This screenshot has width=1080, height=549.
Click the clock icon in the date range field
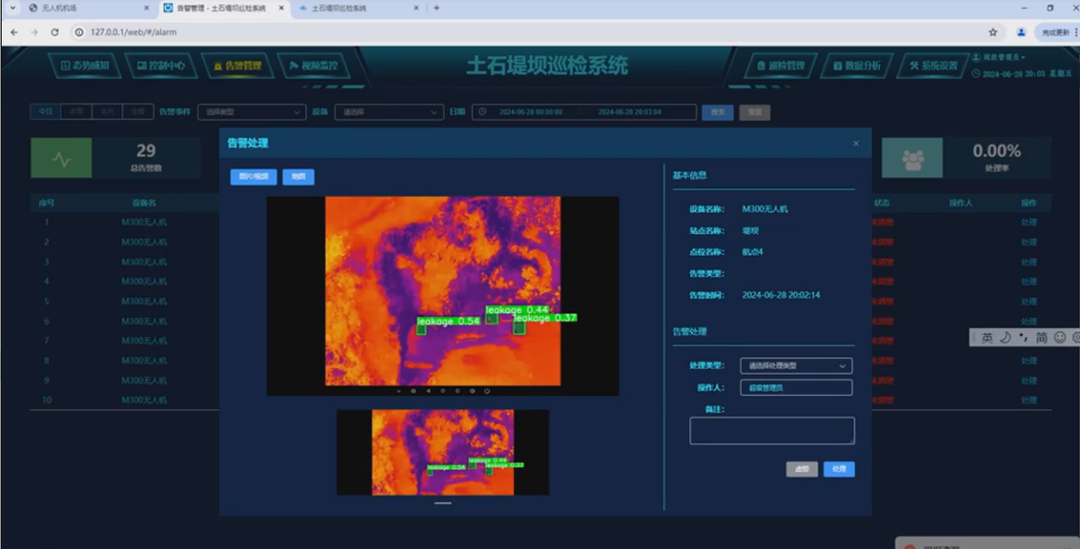coord(482,112)
